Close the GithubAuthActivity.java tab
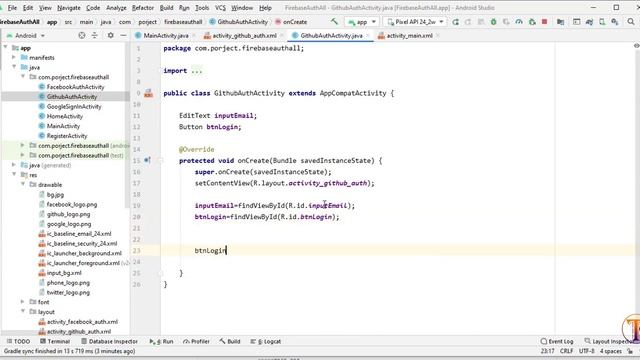The image size is (640, 360). (368, 36)
